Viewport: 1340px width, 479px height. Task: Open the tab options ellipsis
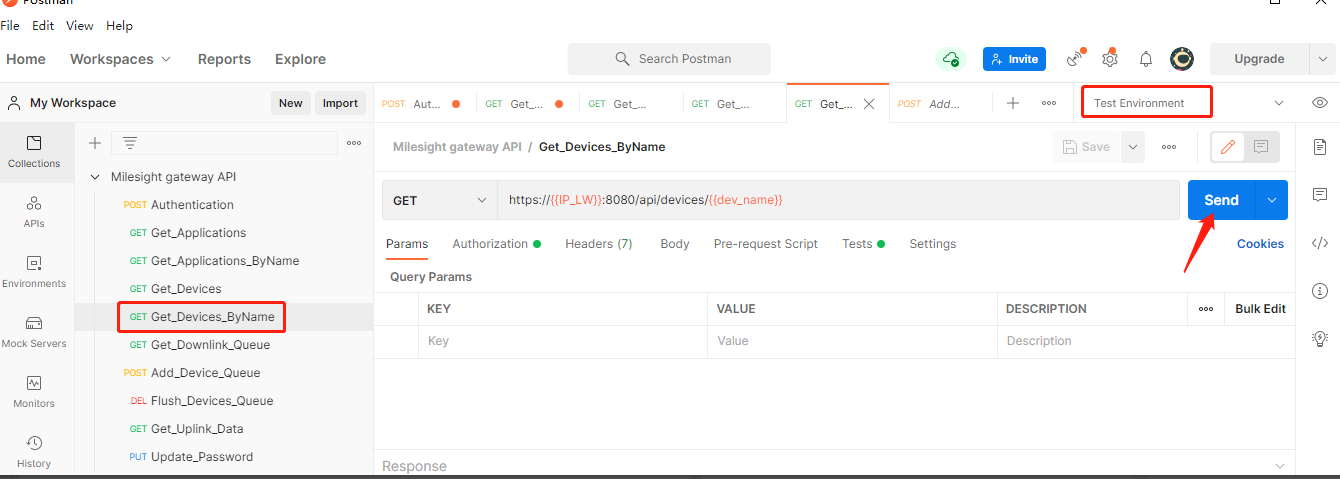(x=1049, y=103)
